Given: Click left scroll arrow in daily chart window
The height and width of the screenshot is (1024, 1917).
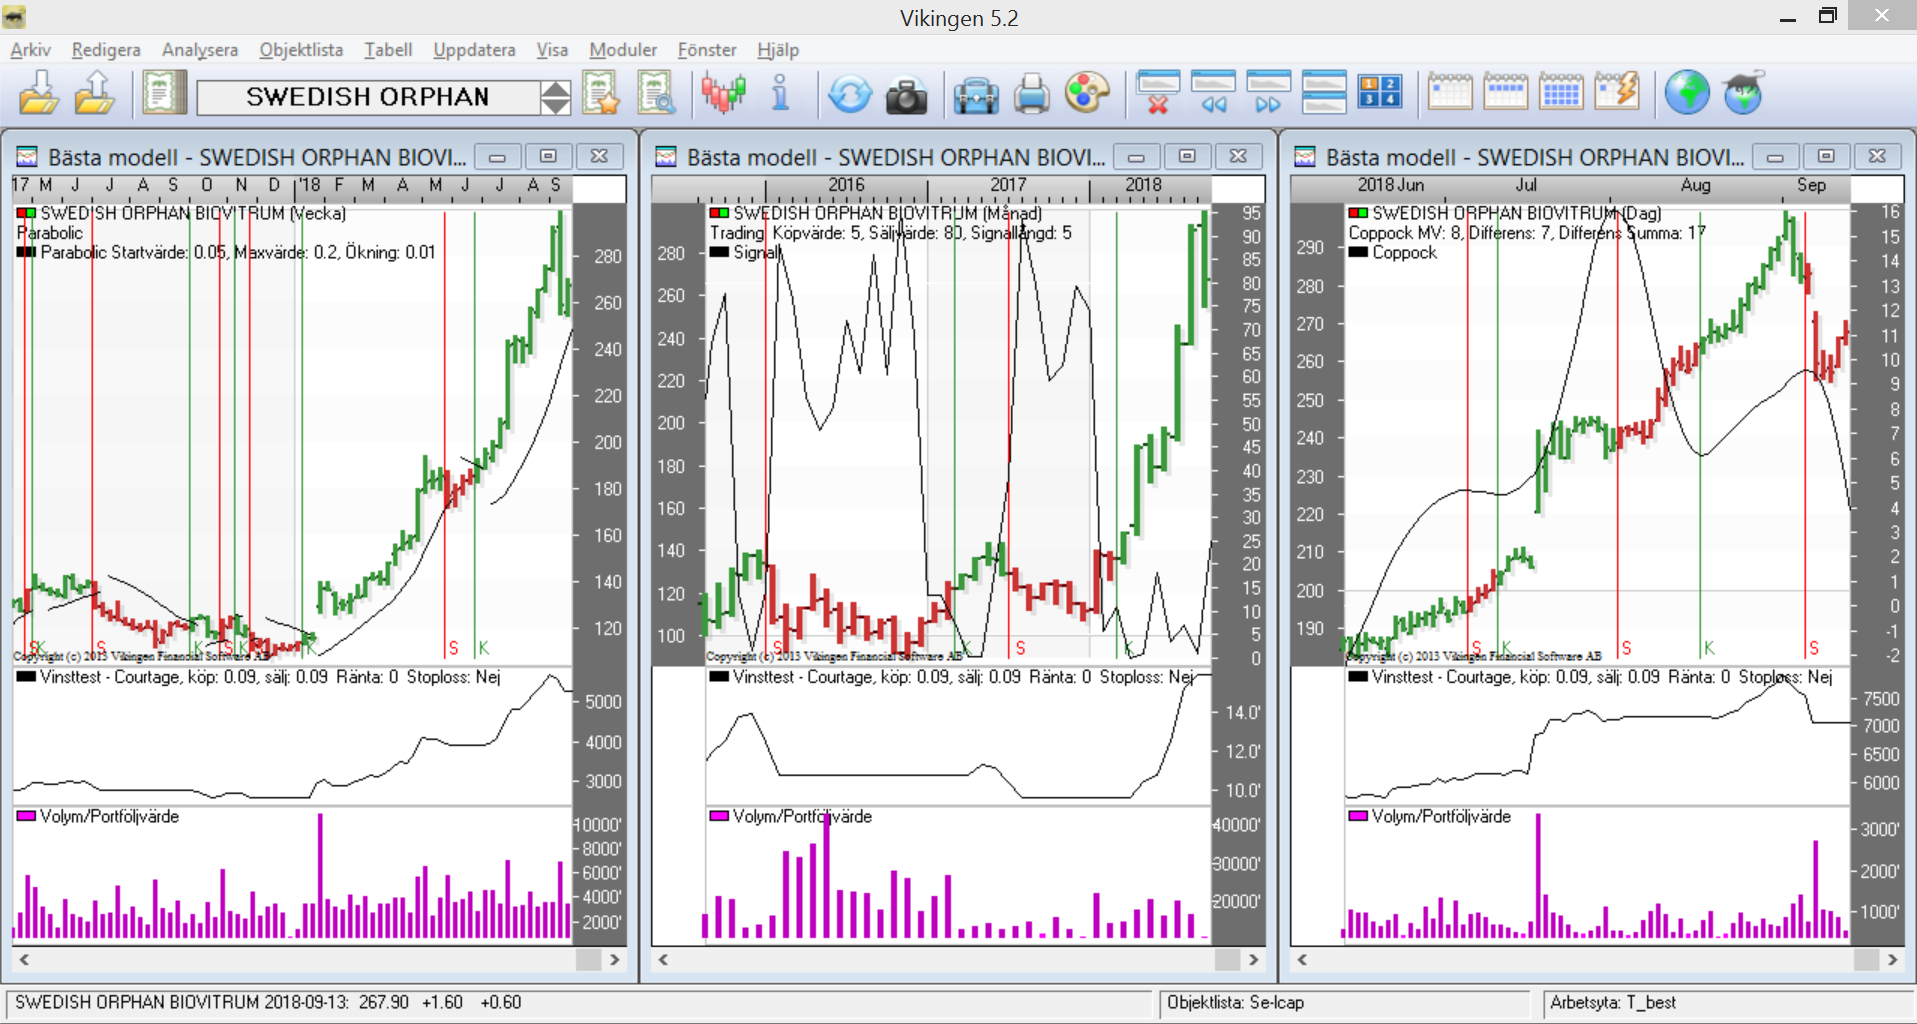Looking at the screenshot, I should 1302,959.
